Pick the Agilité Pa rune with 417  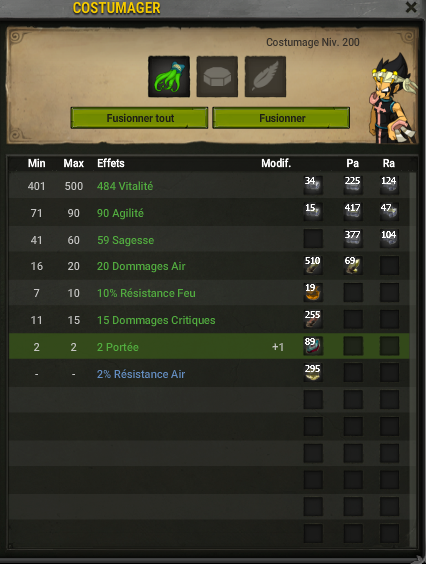tap(353, 212)
